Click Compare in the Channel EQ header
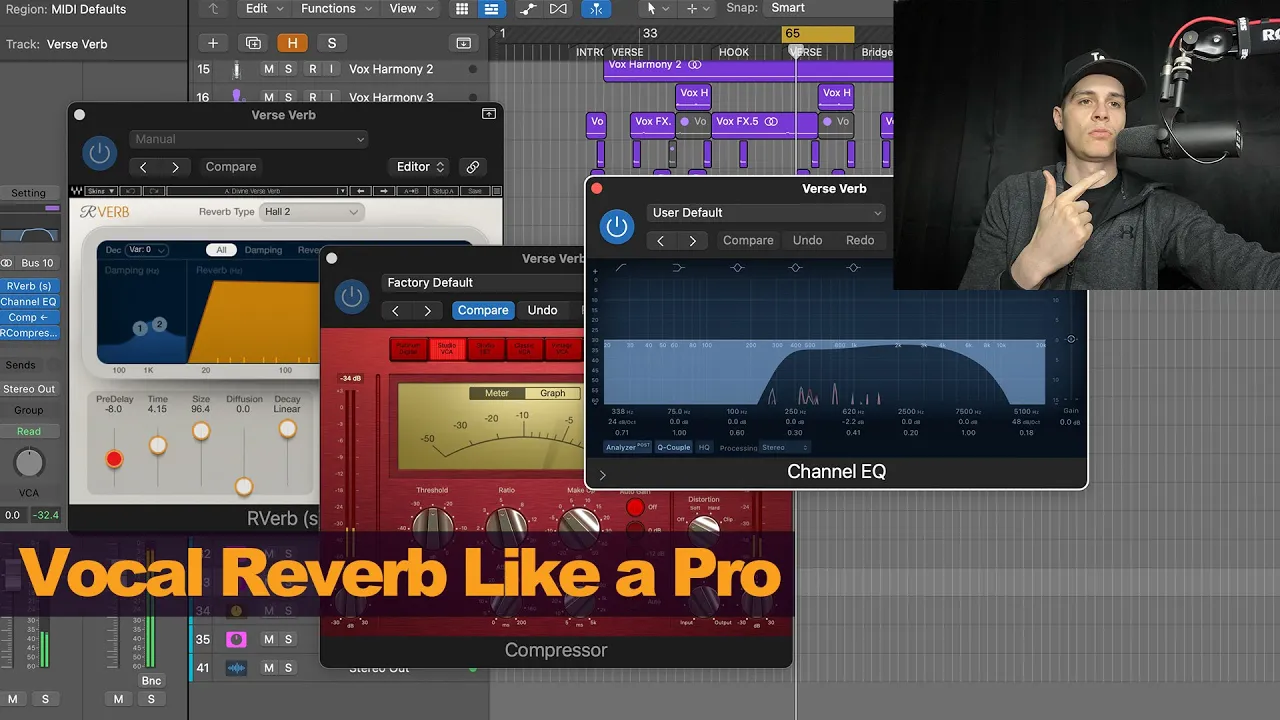 tap(748, 240)
